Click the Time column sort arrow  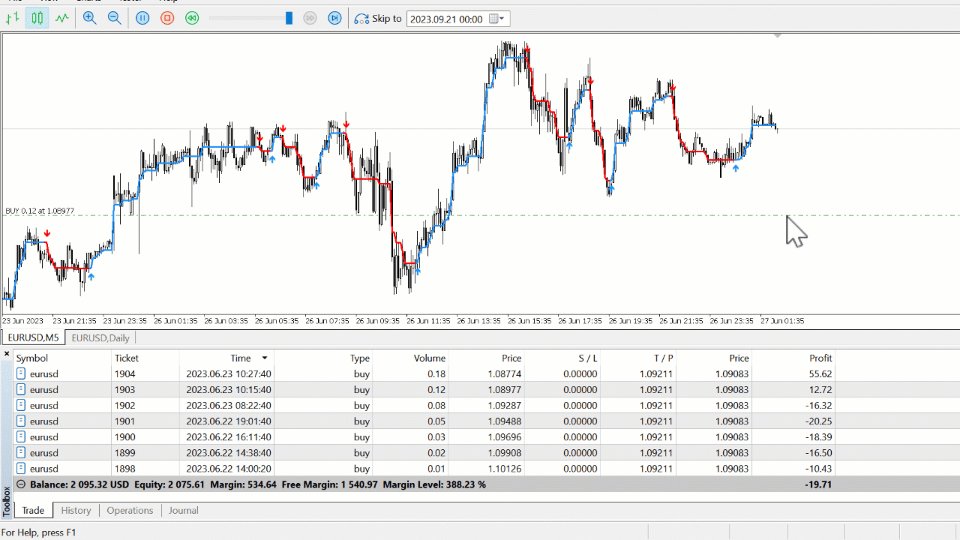pyautogui.click(x=264, y=358)
